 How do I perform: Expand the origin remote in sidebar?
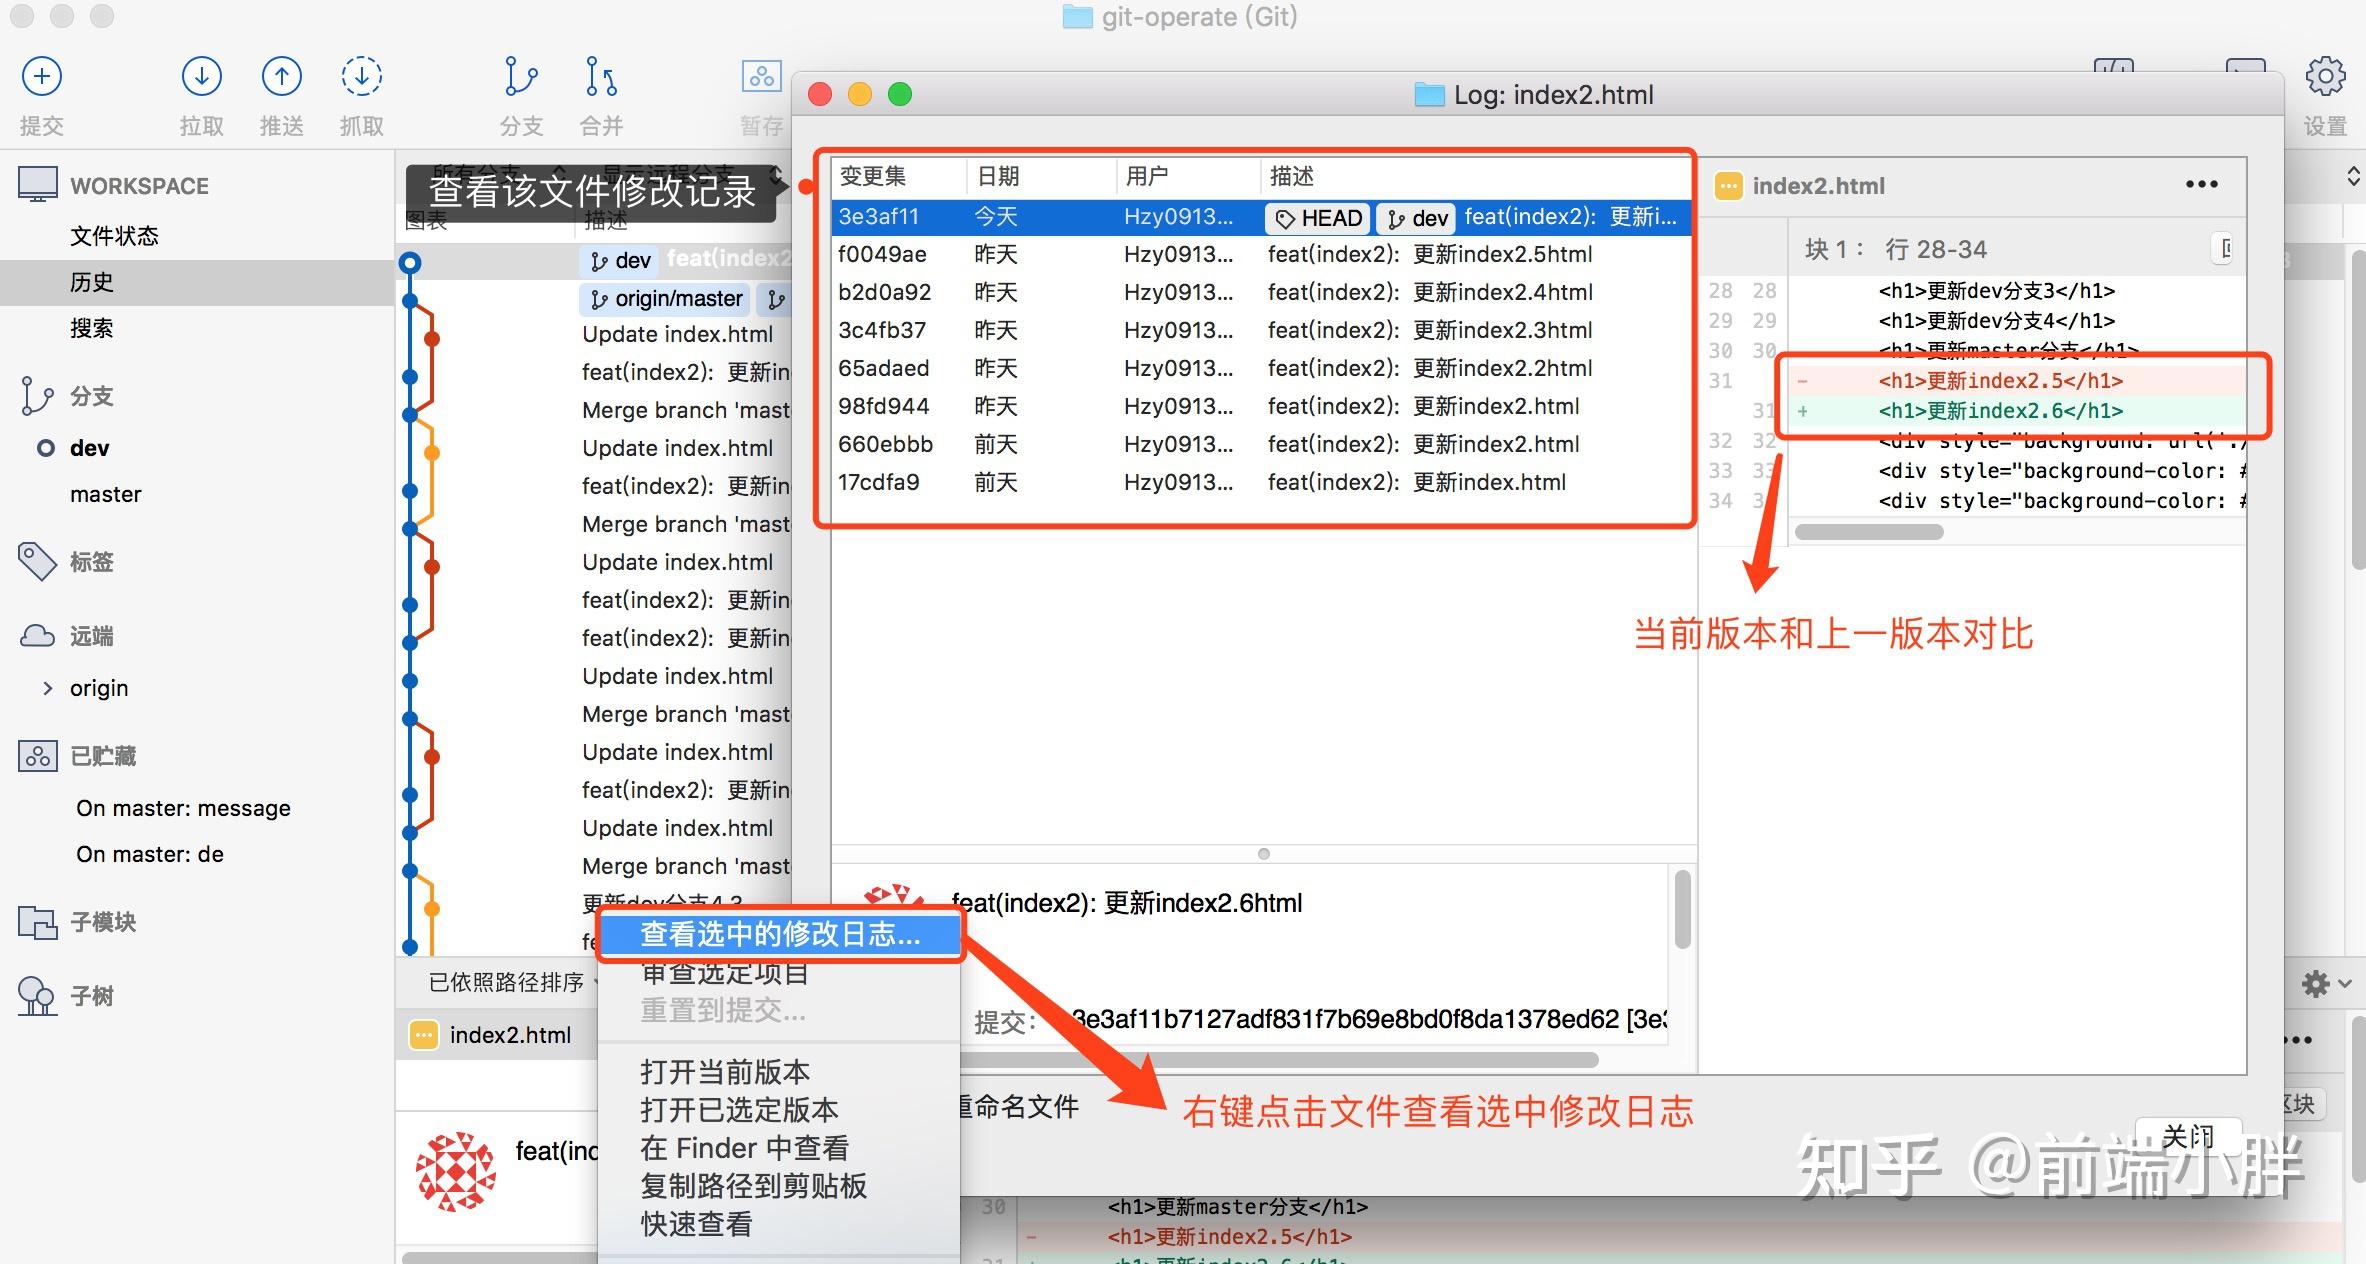(x=46, y=688)
